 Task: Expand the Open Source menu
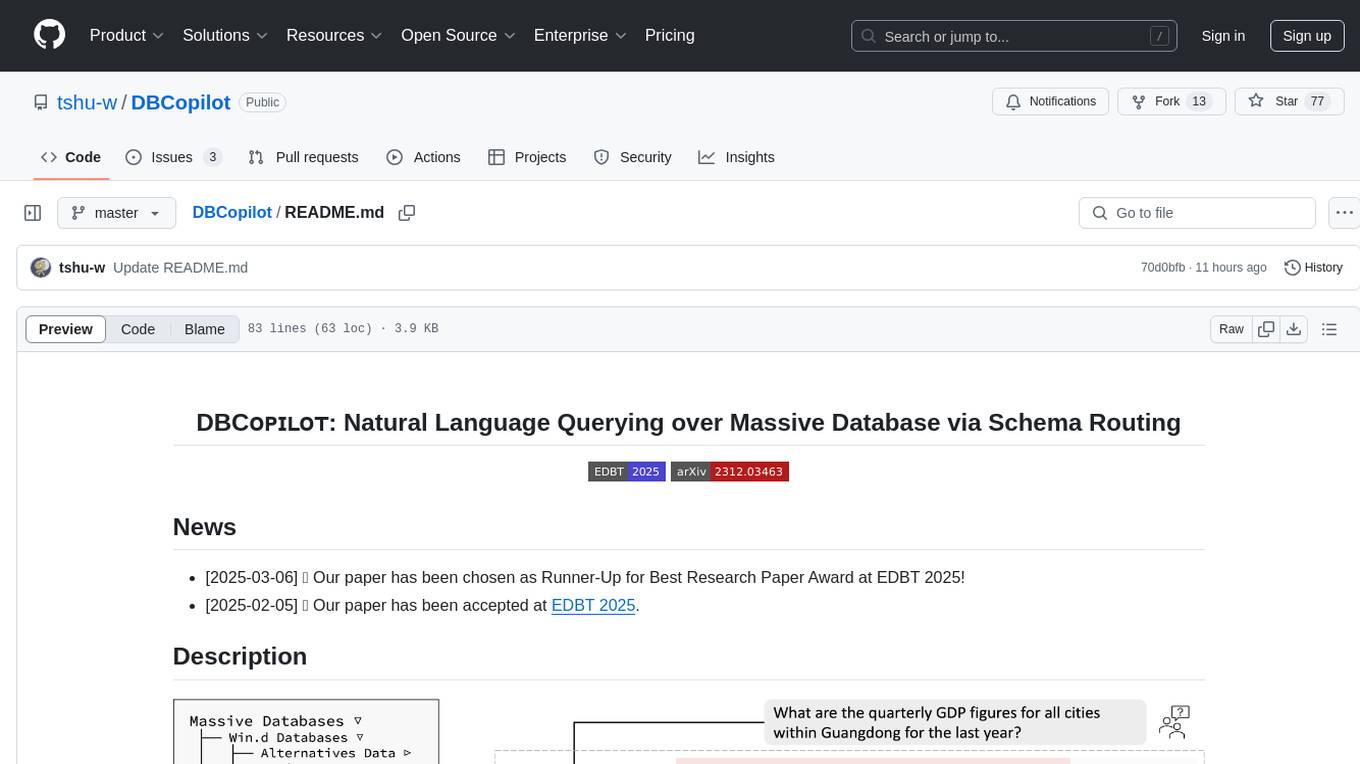tap(457, 35)
